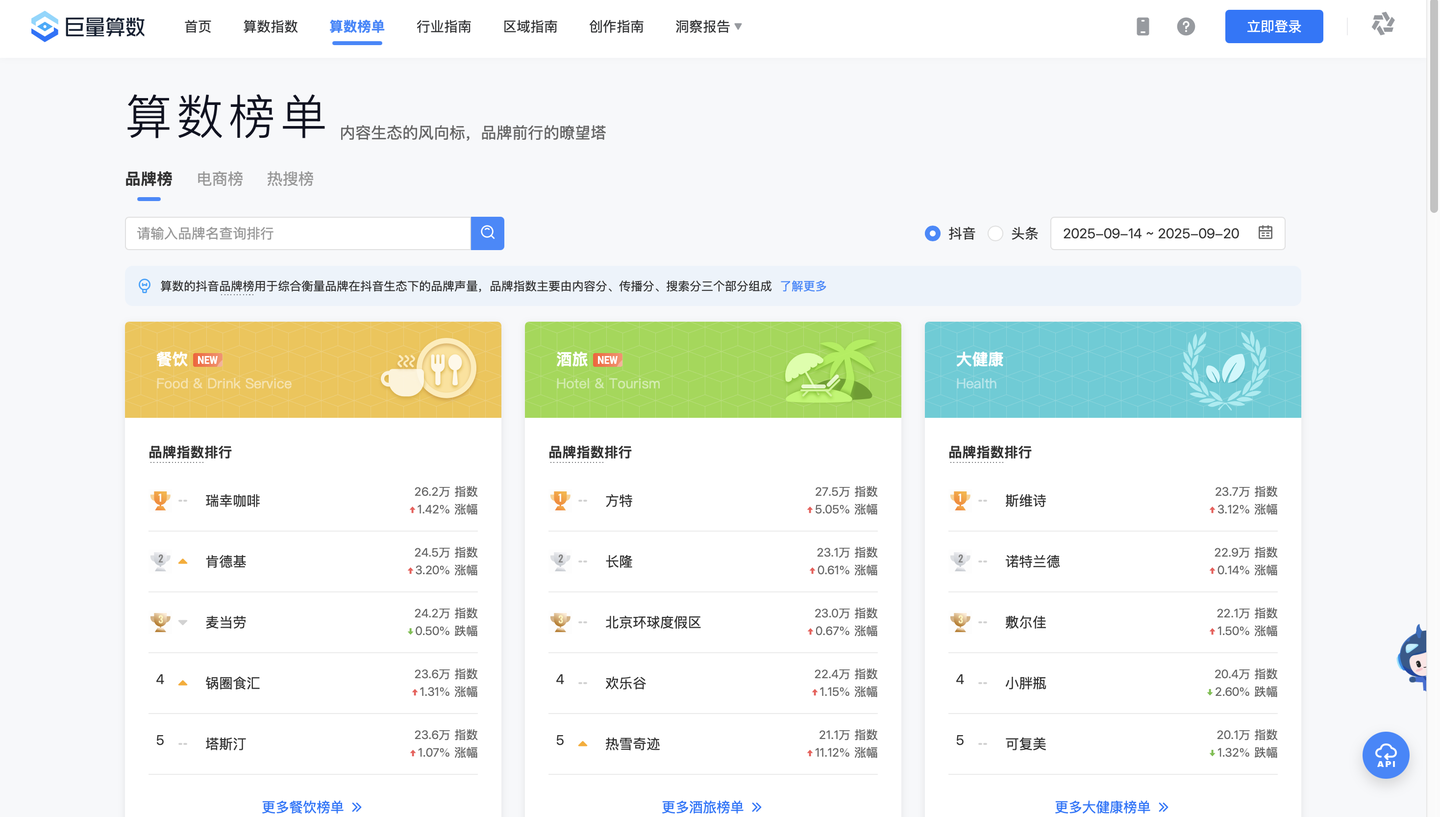Open the 了解更多 link
1440x817 pixels.
coord(803,285)
